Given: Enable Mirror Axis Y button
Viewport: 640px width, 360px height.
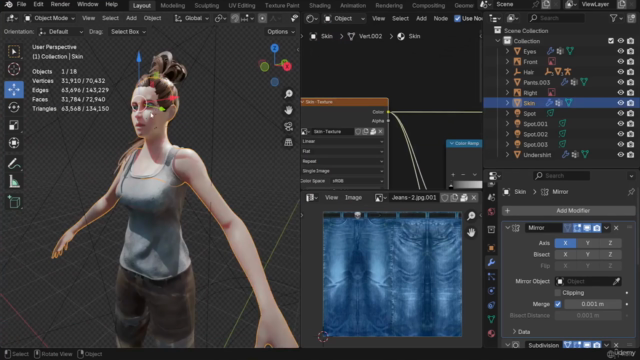Looking at the screenshot, I should coord(588,243).
